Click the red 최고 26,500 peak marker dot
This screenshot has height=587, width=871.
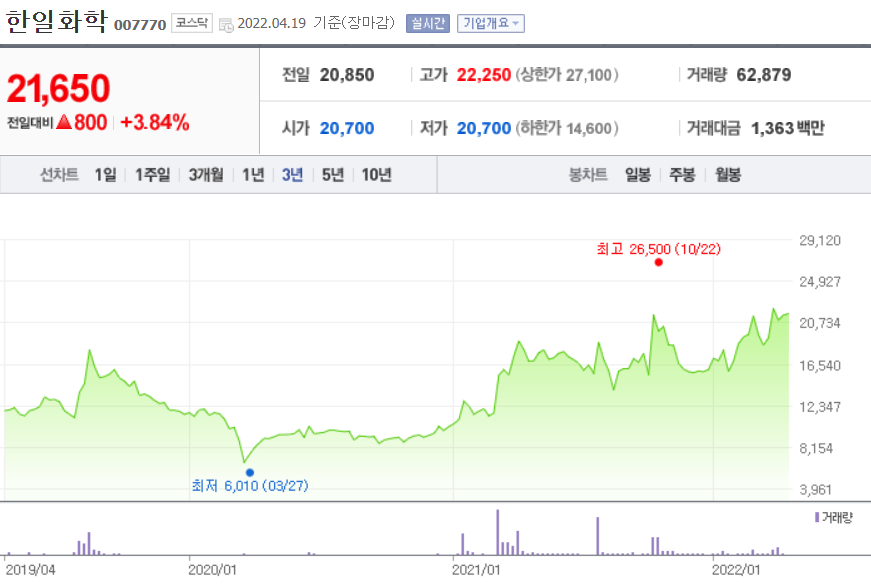click(658, 262)
